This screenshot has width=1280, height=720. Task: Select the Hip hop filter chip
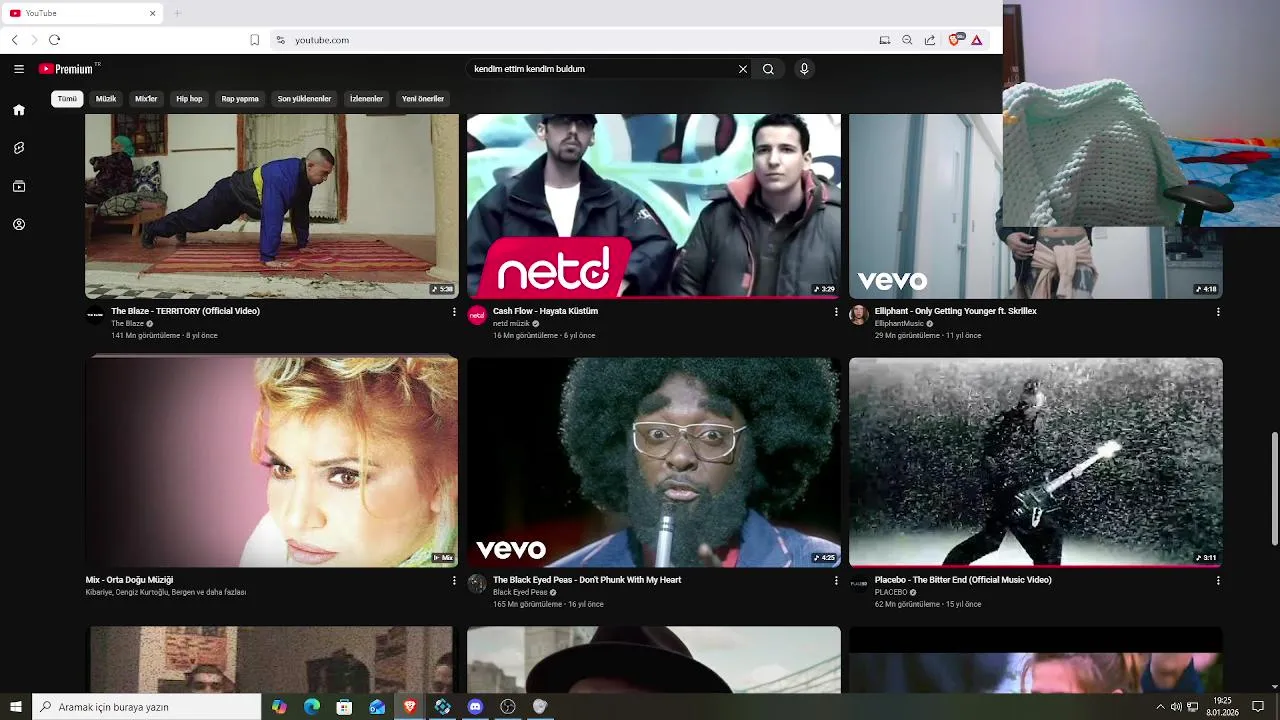point(189,99)
